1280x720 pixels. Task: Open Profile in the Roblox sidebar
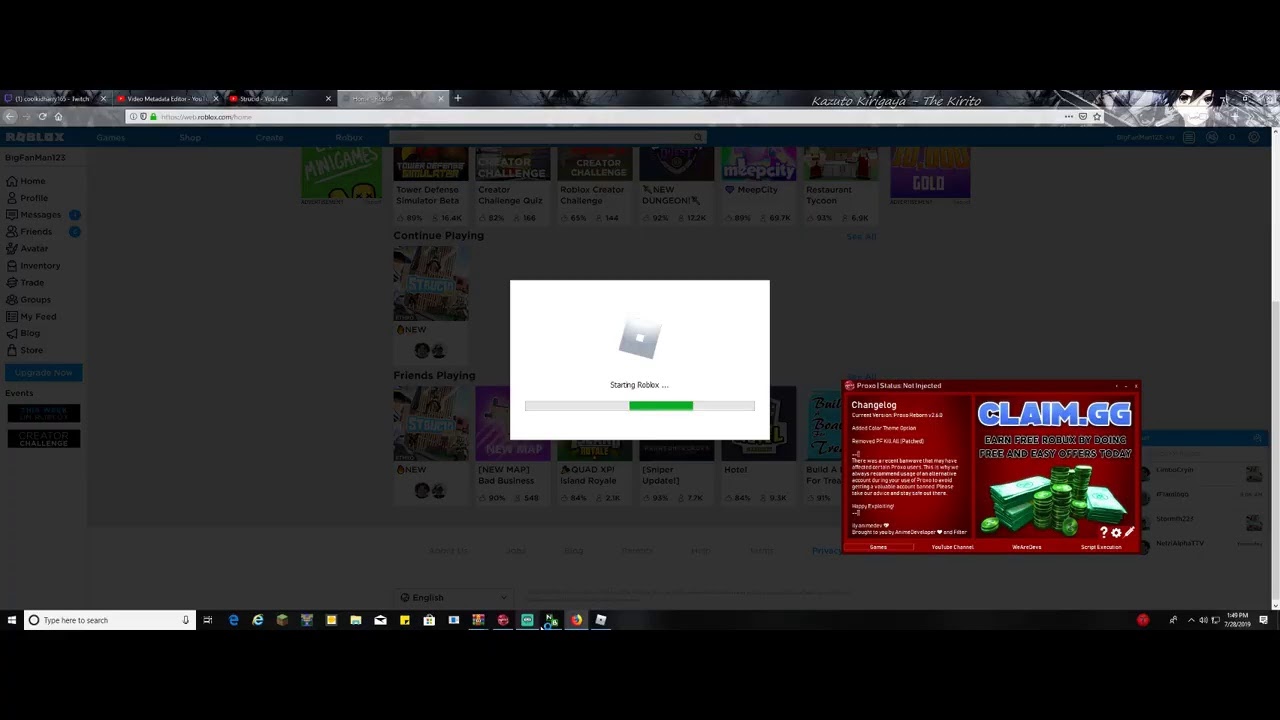click(27, 198)
